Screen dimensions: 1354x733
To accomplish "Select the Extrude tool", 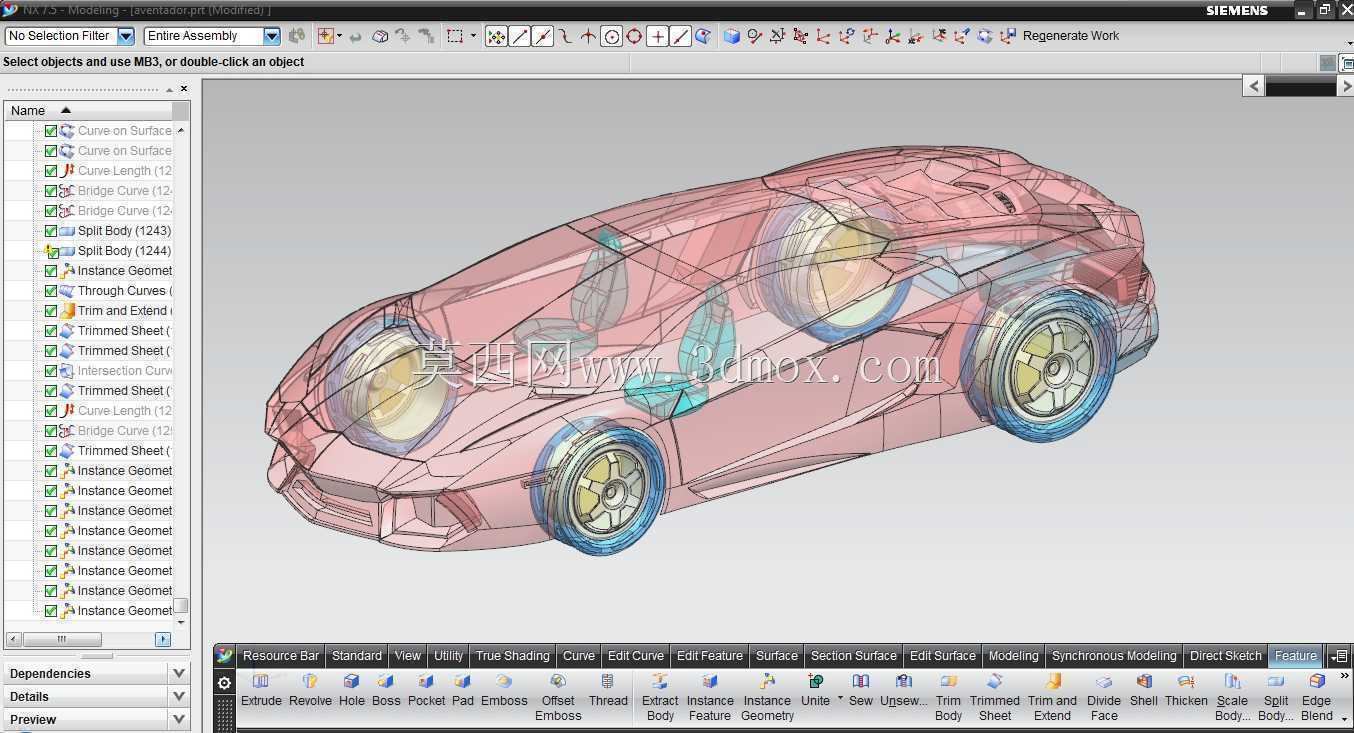I will coord(261,690).
